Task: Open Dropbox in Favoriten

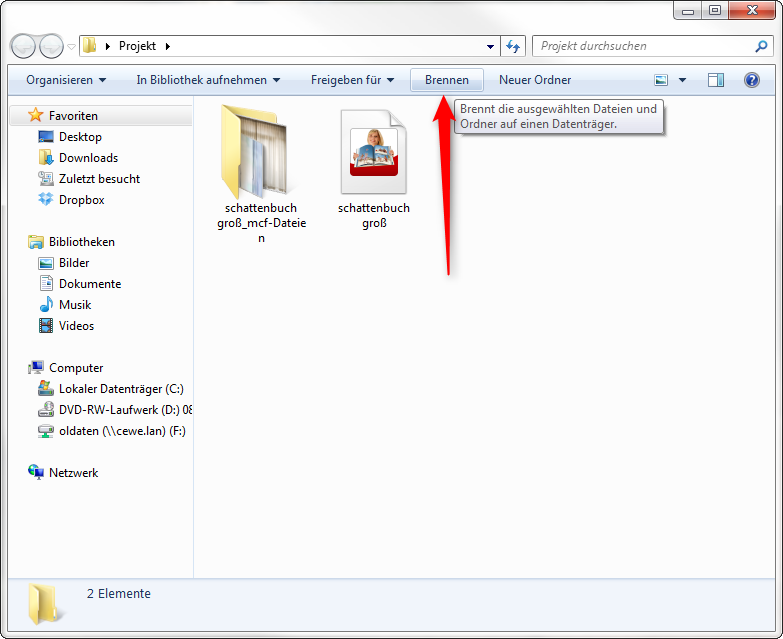Action: (81, 200)
